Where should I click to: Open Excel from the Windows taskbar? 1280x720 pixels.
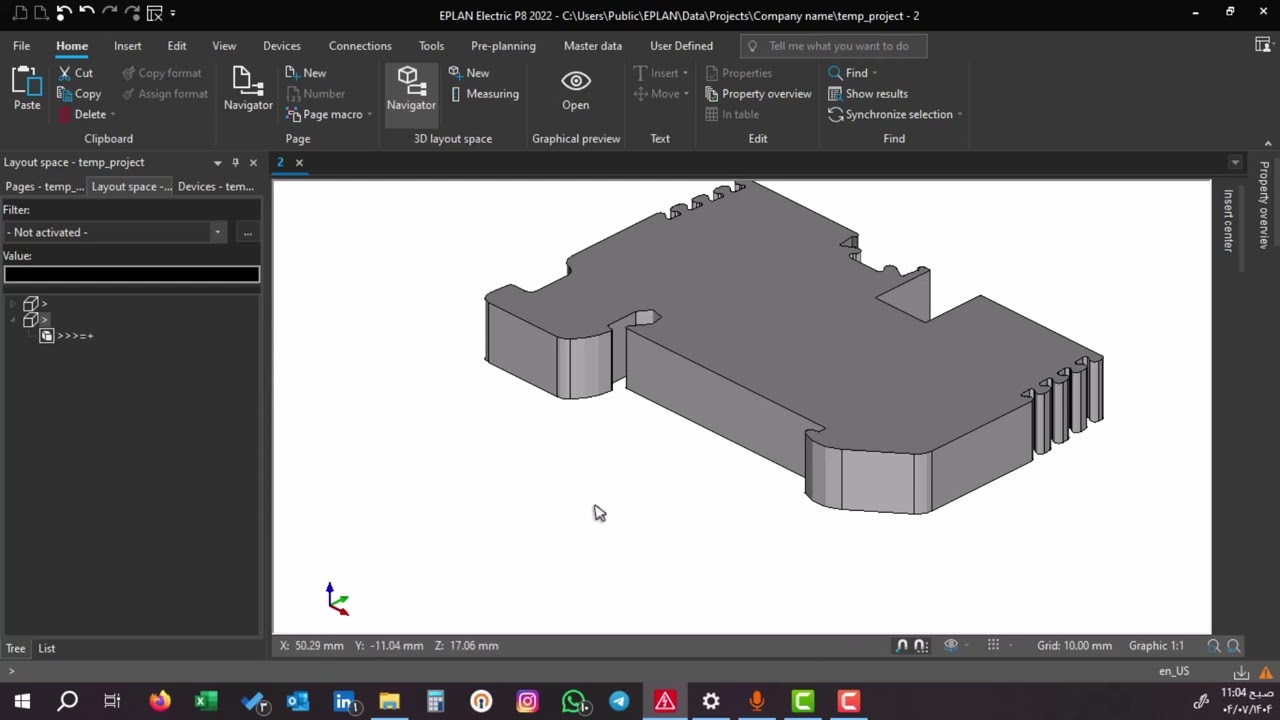click(x=206, y=701)
